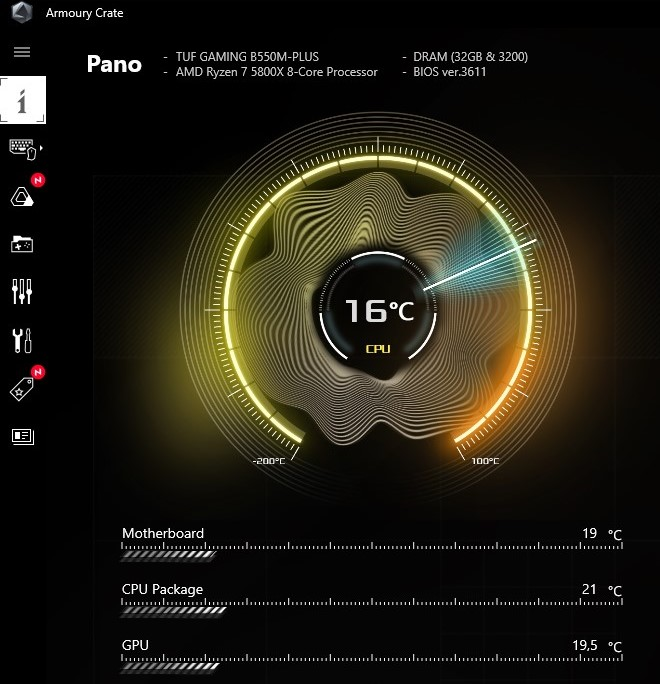Click DRAM (32GB & 3200) text
The height and width of the screenshot is (684, 660).
(x=470, y=57)
